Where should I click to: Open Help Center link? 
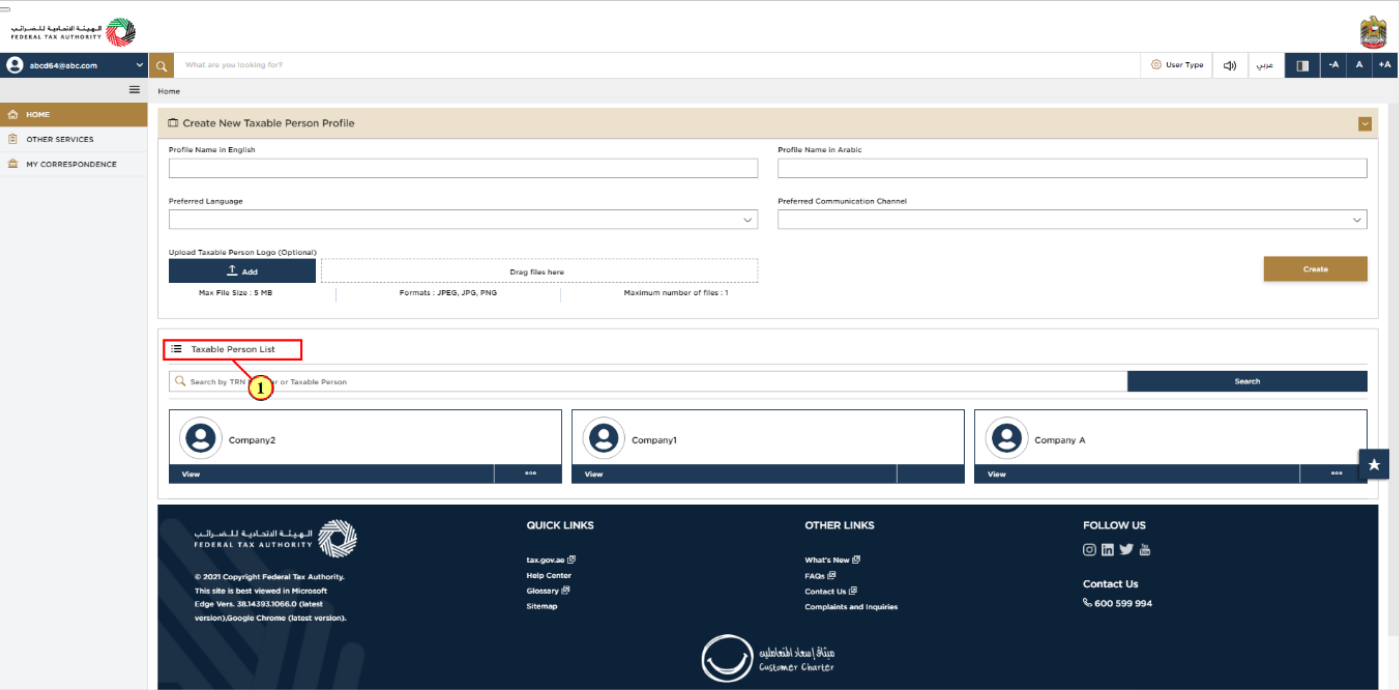[549, 575]
